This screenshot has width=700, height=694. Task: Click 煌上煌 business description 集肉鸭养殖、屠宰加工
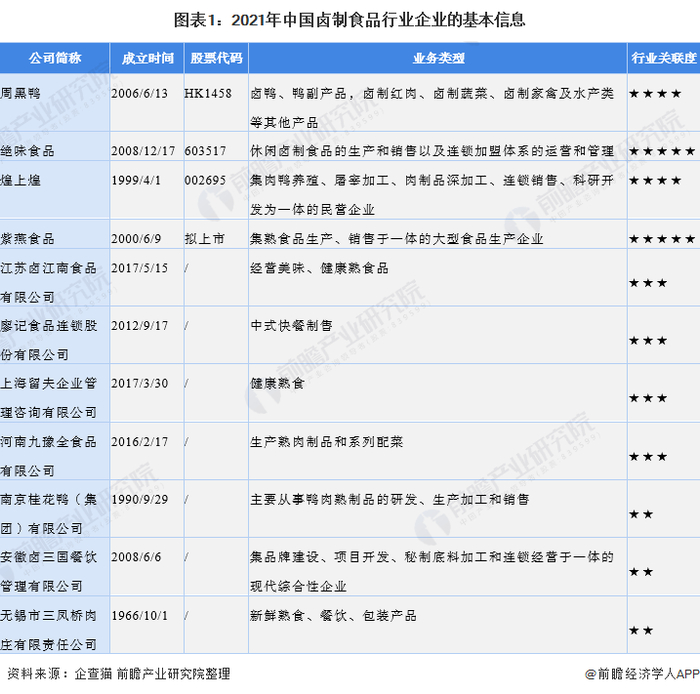tap(432, 195)
